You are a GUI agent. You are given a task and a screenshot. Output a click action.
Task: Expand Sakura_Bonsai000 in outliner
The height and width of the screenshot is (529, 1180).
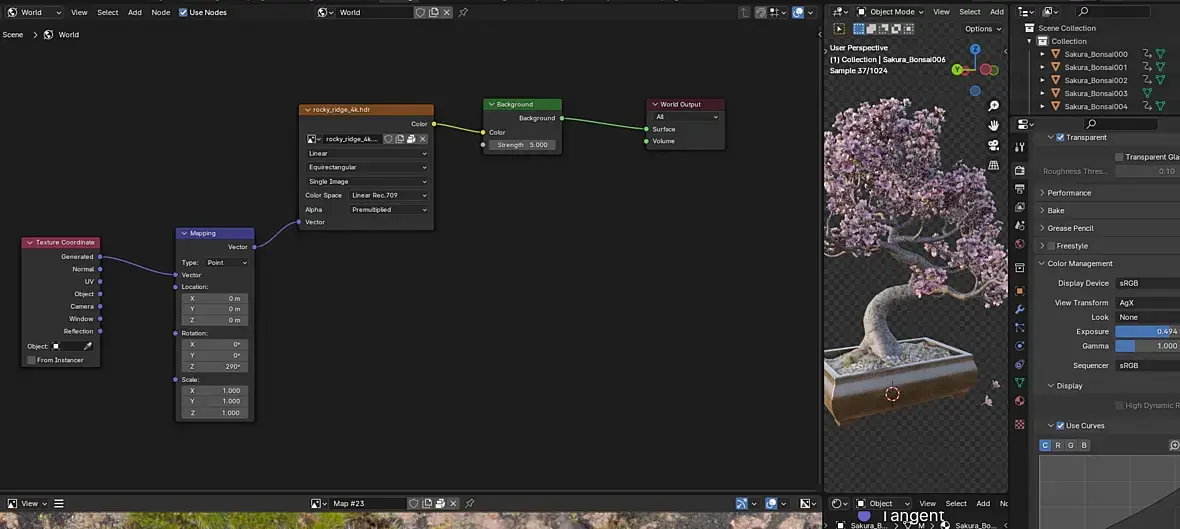1042,54
